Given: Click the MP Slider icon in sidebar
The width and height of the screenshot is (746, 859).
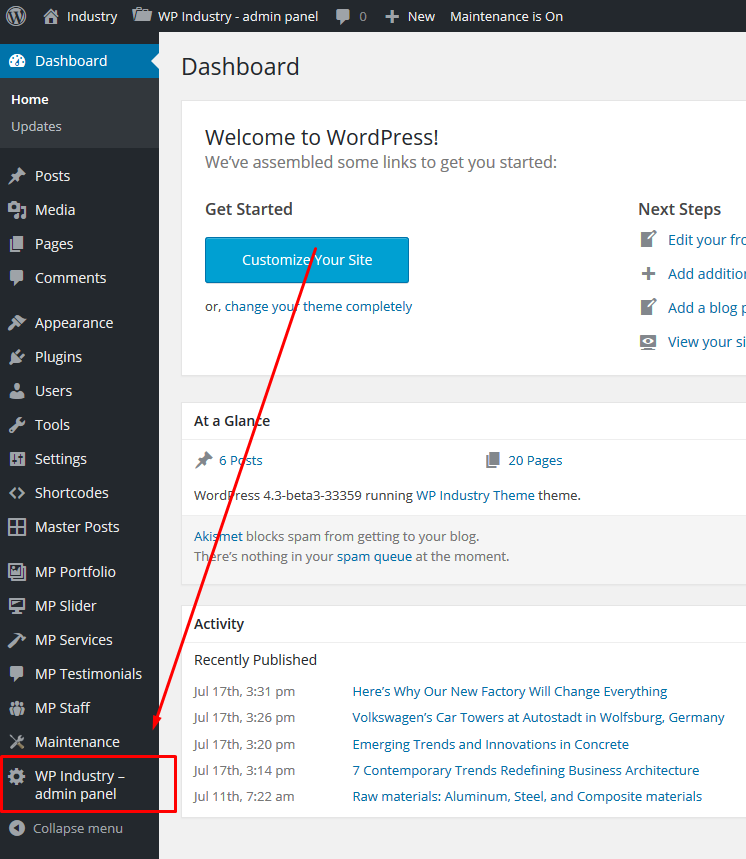Looking at the screenshot, I should pos(17,606).
